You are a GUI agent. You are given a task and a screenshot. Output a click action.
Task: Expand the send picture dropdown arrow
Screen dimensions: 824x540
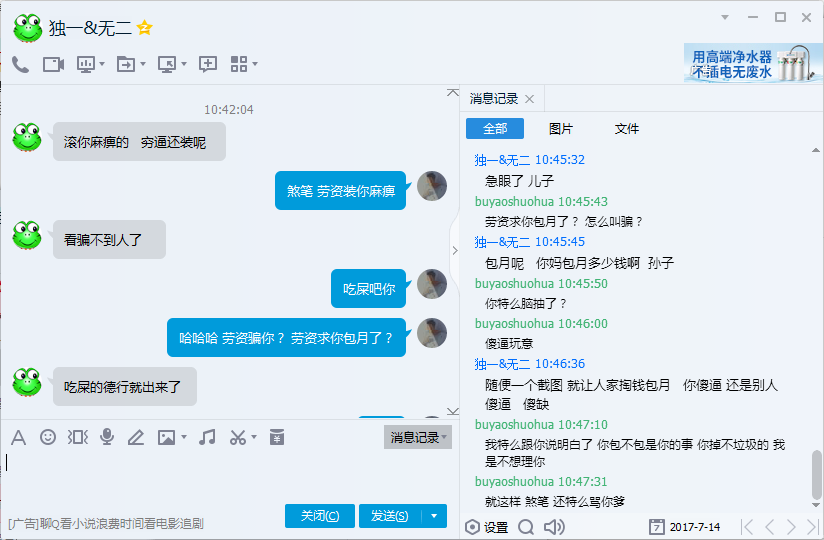tap(184, 437)
